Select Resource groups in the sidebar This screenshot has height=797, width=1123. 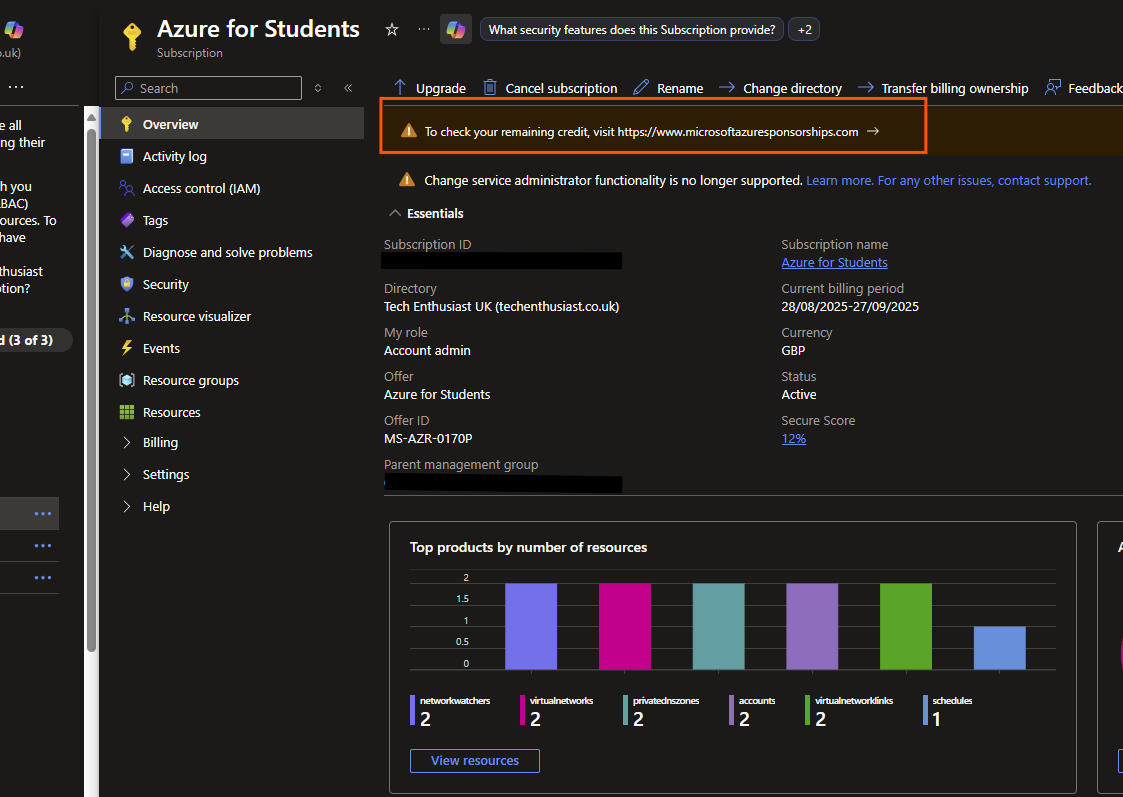tap(191, 380)
